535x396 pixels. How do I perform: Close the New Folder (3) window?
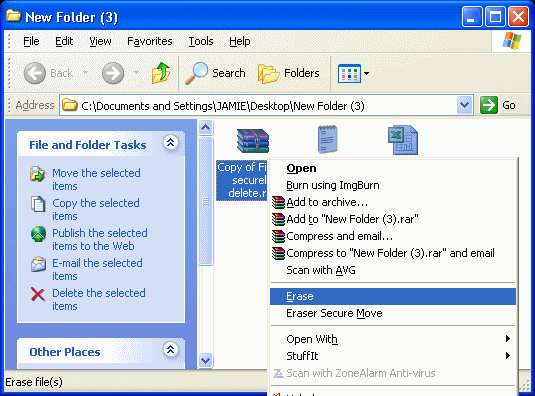click(x=519, y=16)
